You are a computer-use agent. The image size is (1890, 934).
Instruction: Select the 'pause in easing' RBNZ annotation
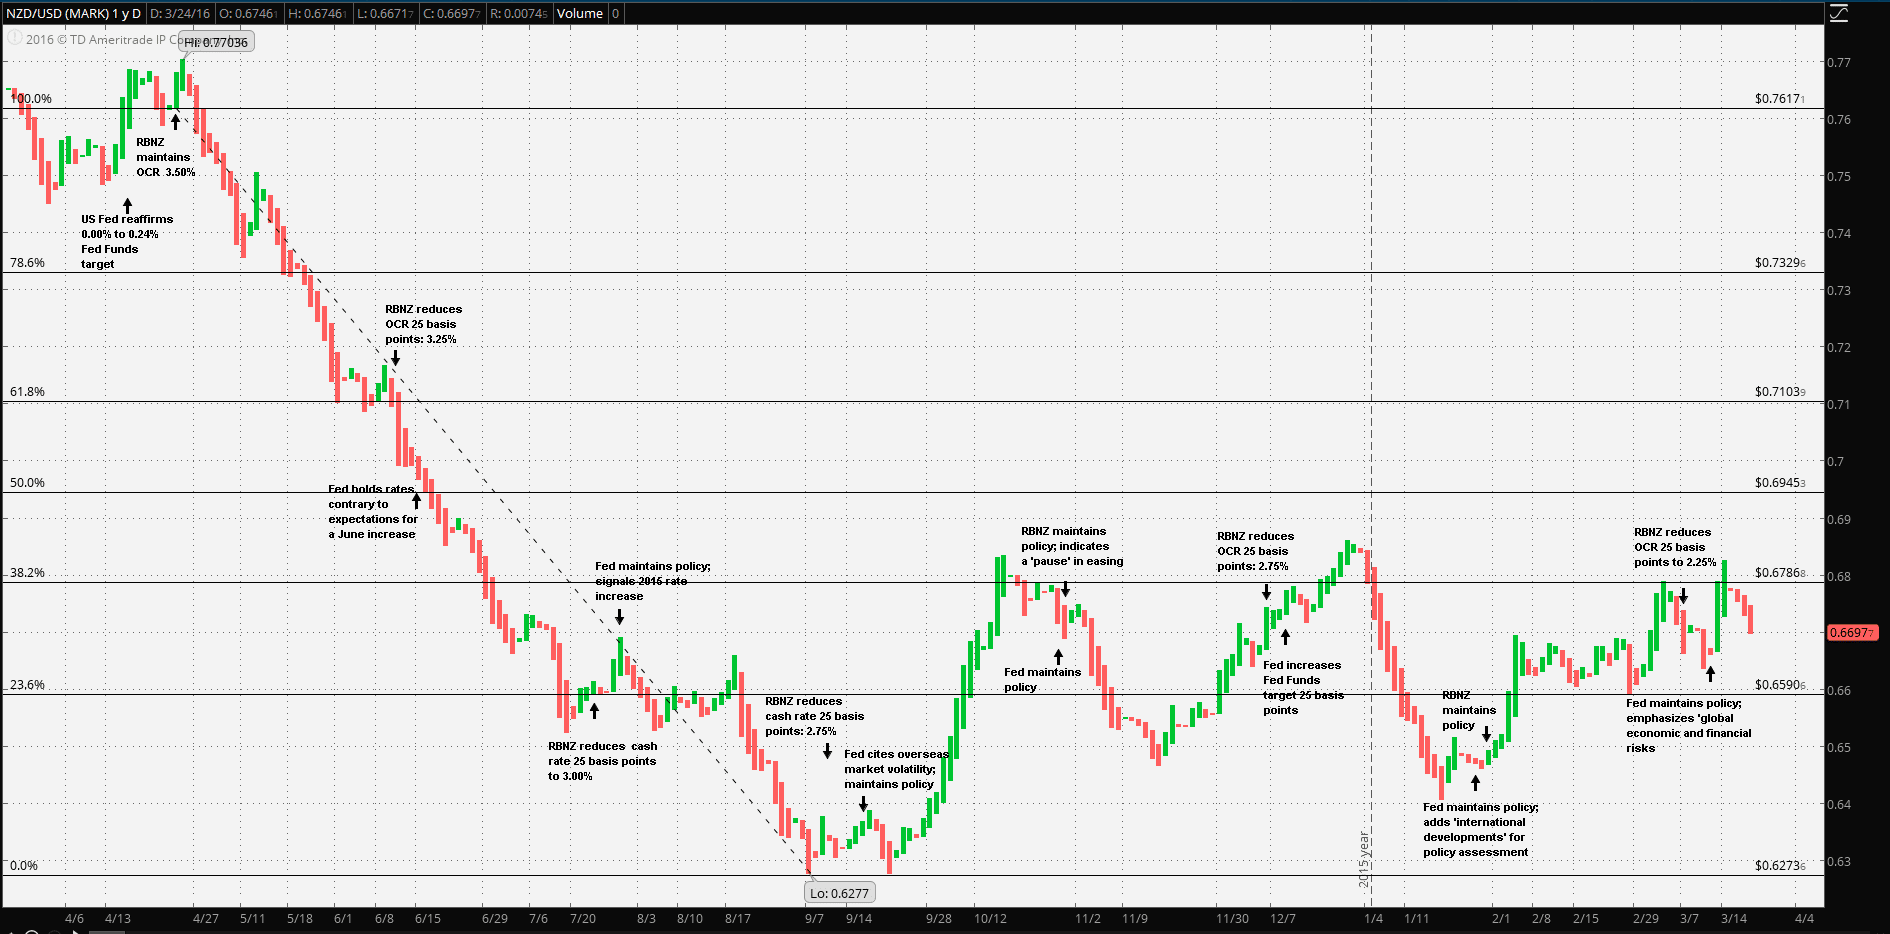[x=1072, y=546]
